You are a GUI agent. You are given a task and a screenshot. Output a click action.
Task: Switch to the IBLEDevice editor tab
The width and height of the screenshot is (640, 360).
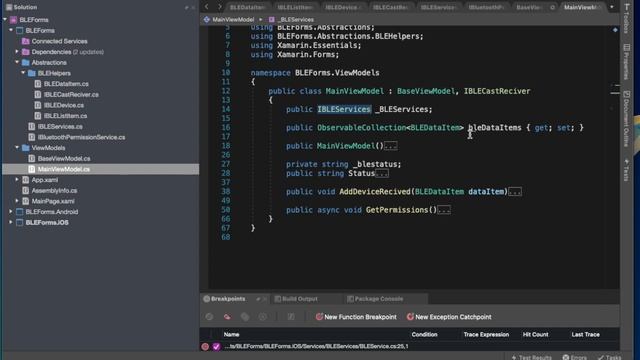(x=343, y=7)
